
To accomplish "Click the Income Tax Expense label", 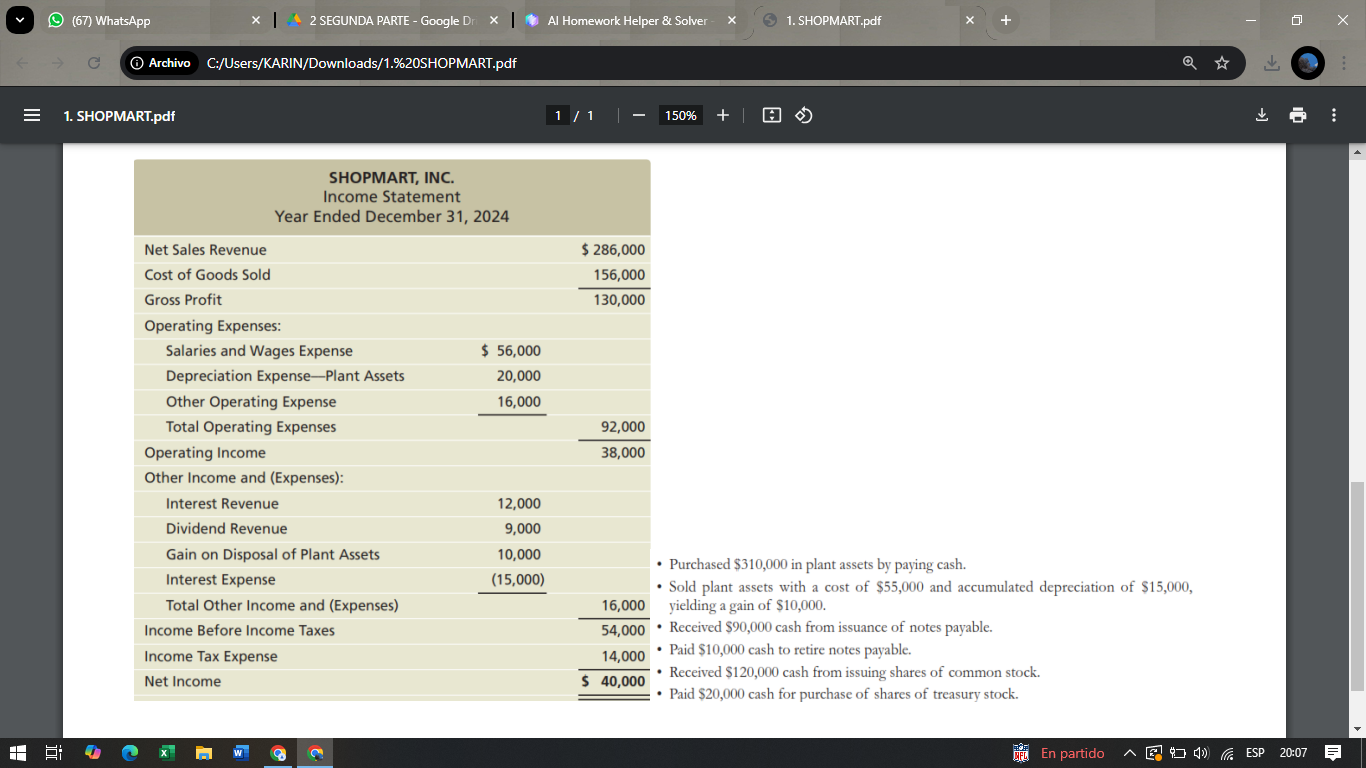I will coord(211,656).
